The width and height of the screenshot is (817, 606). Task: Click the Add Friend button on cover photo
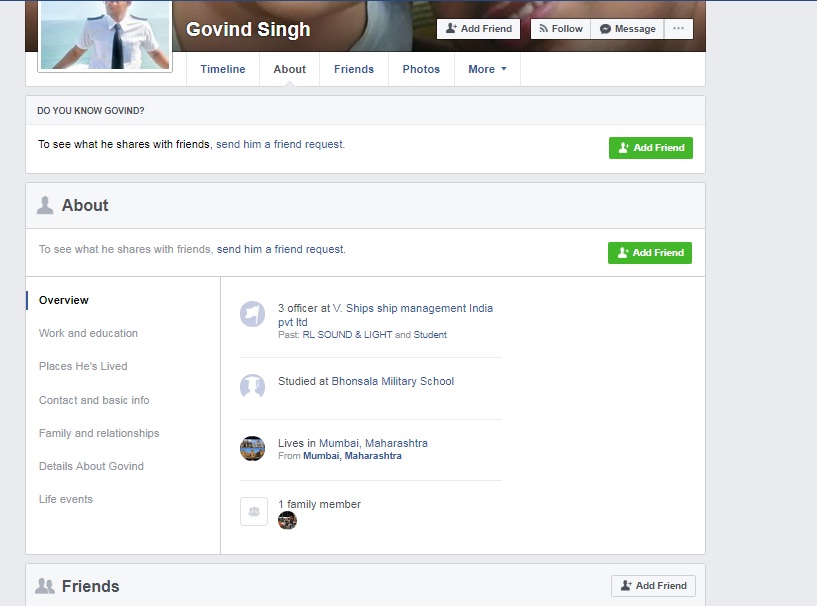(478, 29)
